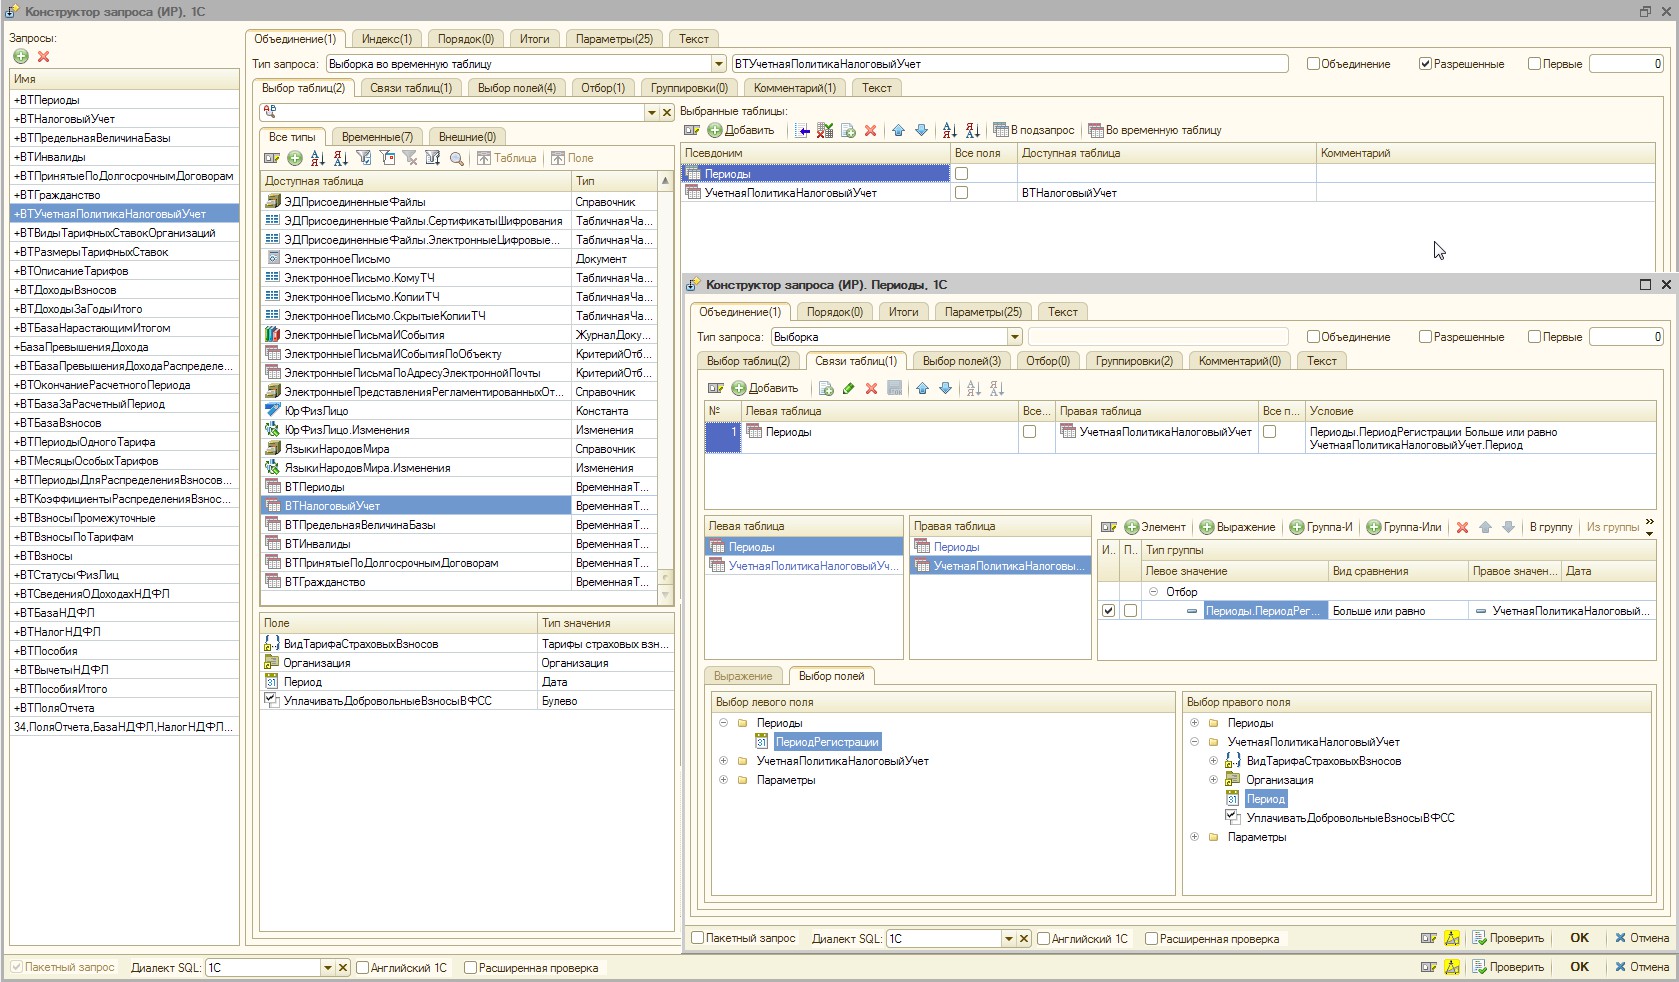Expand Параметры node in right field tree
Screen dimensions: 1679x982
point(1194,837)
